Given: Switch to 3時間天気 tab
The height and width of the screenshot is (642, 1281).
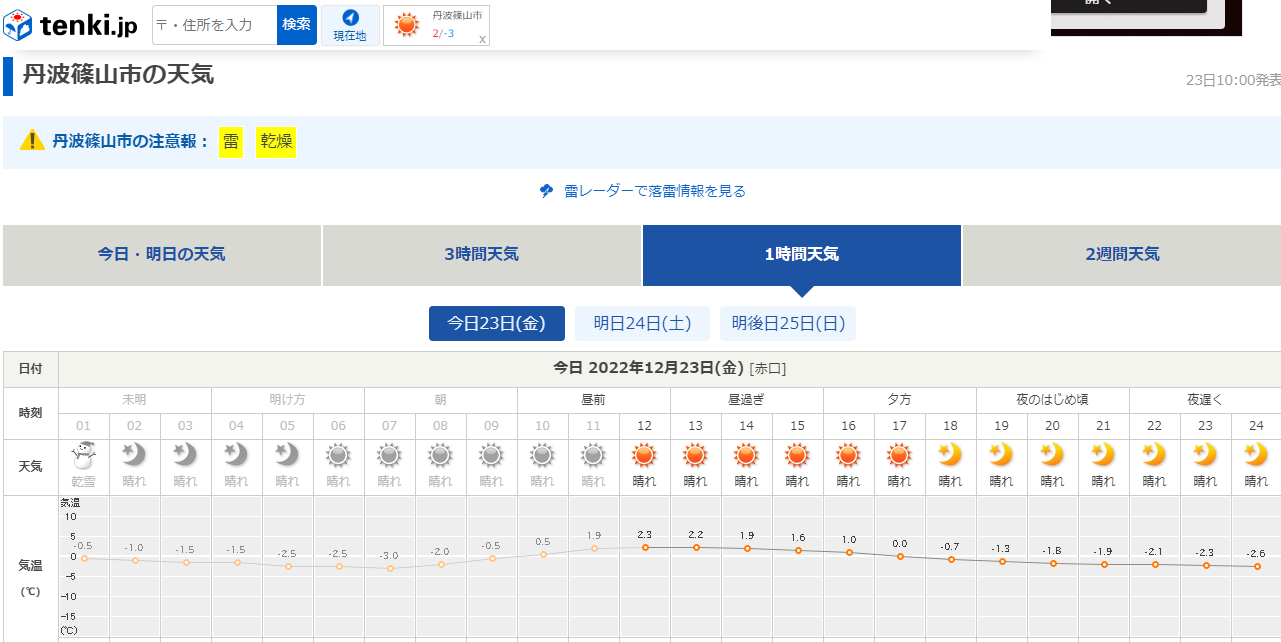Looking at the screenshot, I should coord(481,255).
